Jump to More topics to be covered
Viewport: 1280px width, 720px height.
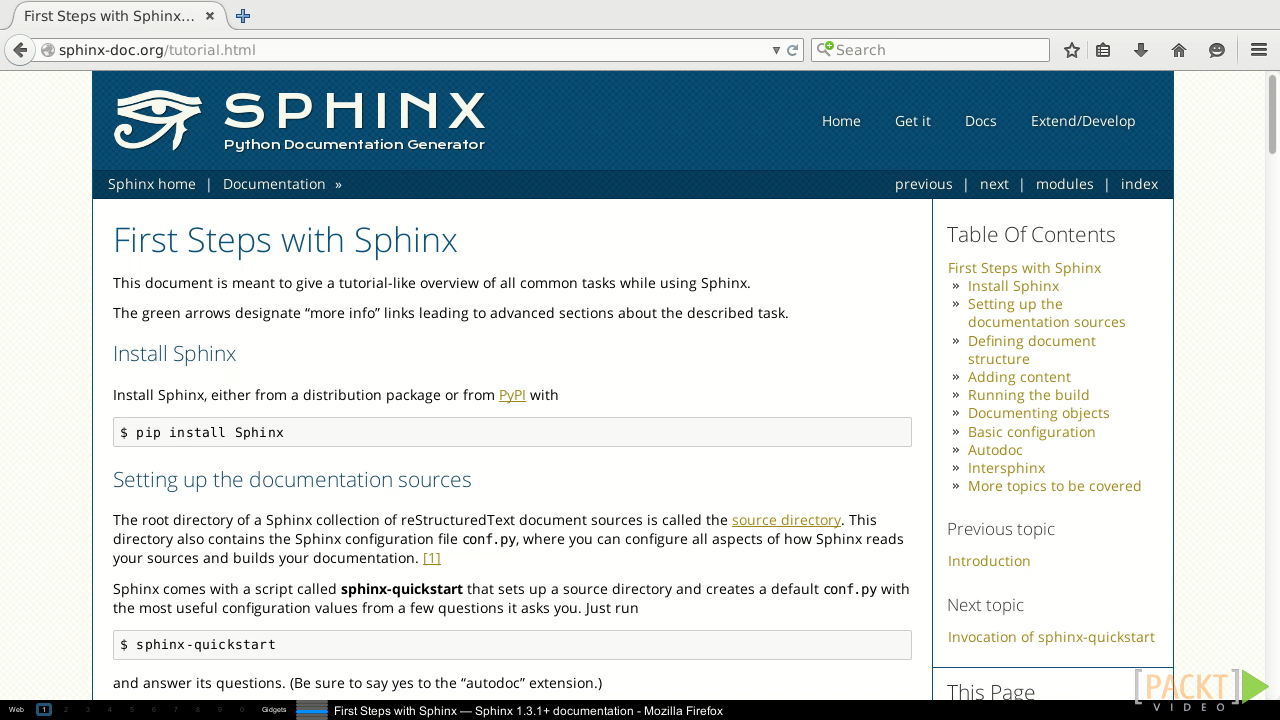[1054, 486]
